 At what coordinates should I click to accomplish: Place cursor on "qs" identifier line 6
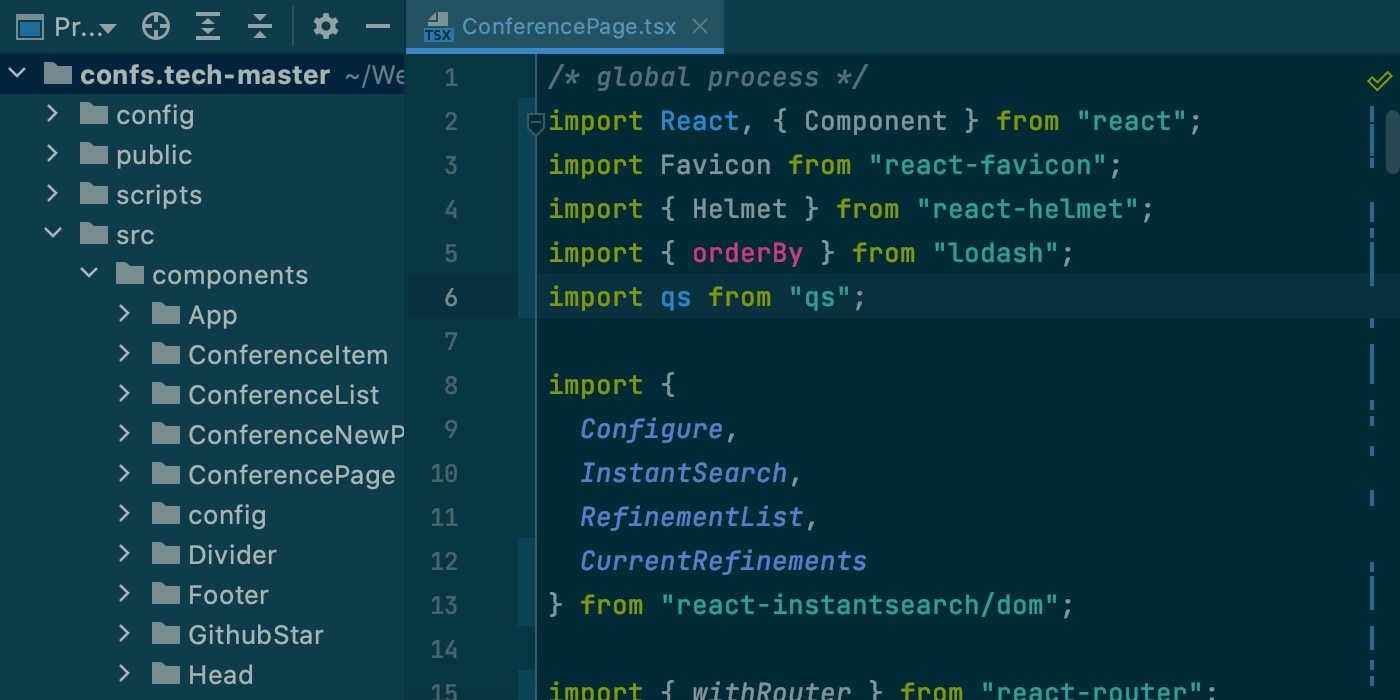coord(676,297)
